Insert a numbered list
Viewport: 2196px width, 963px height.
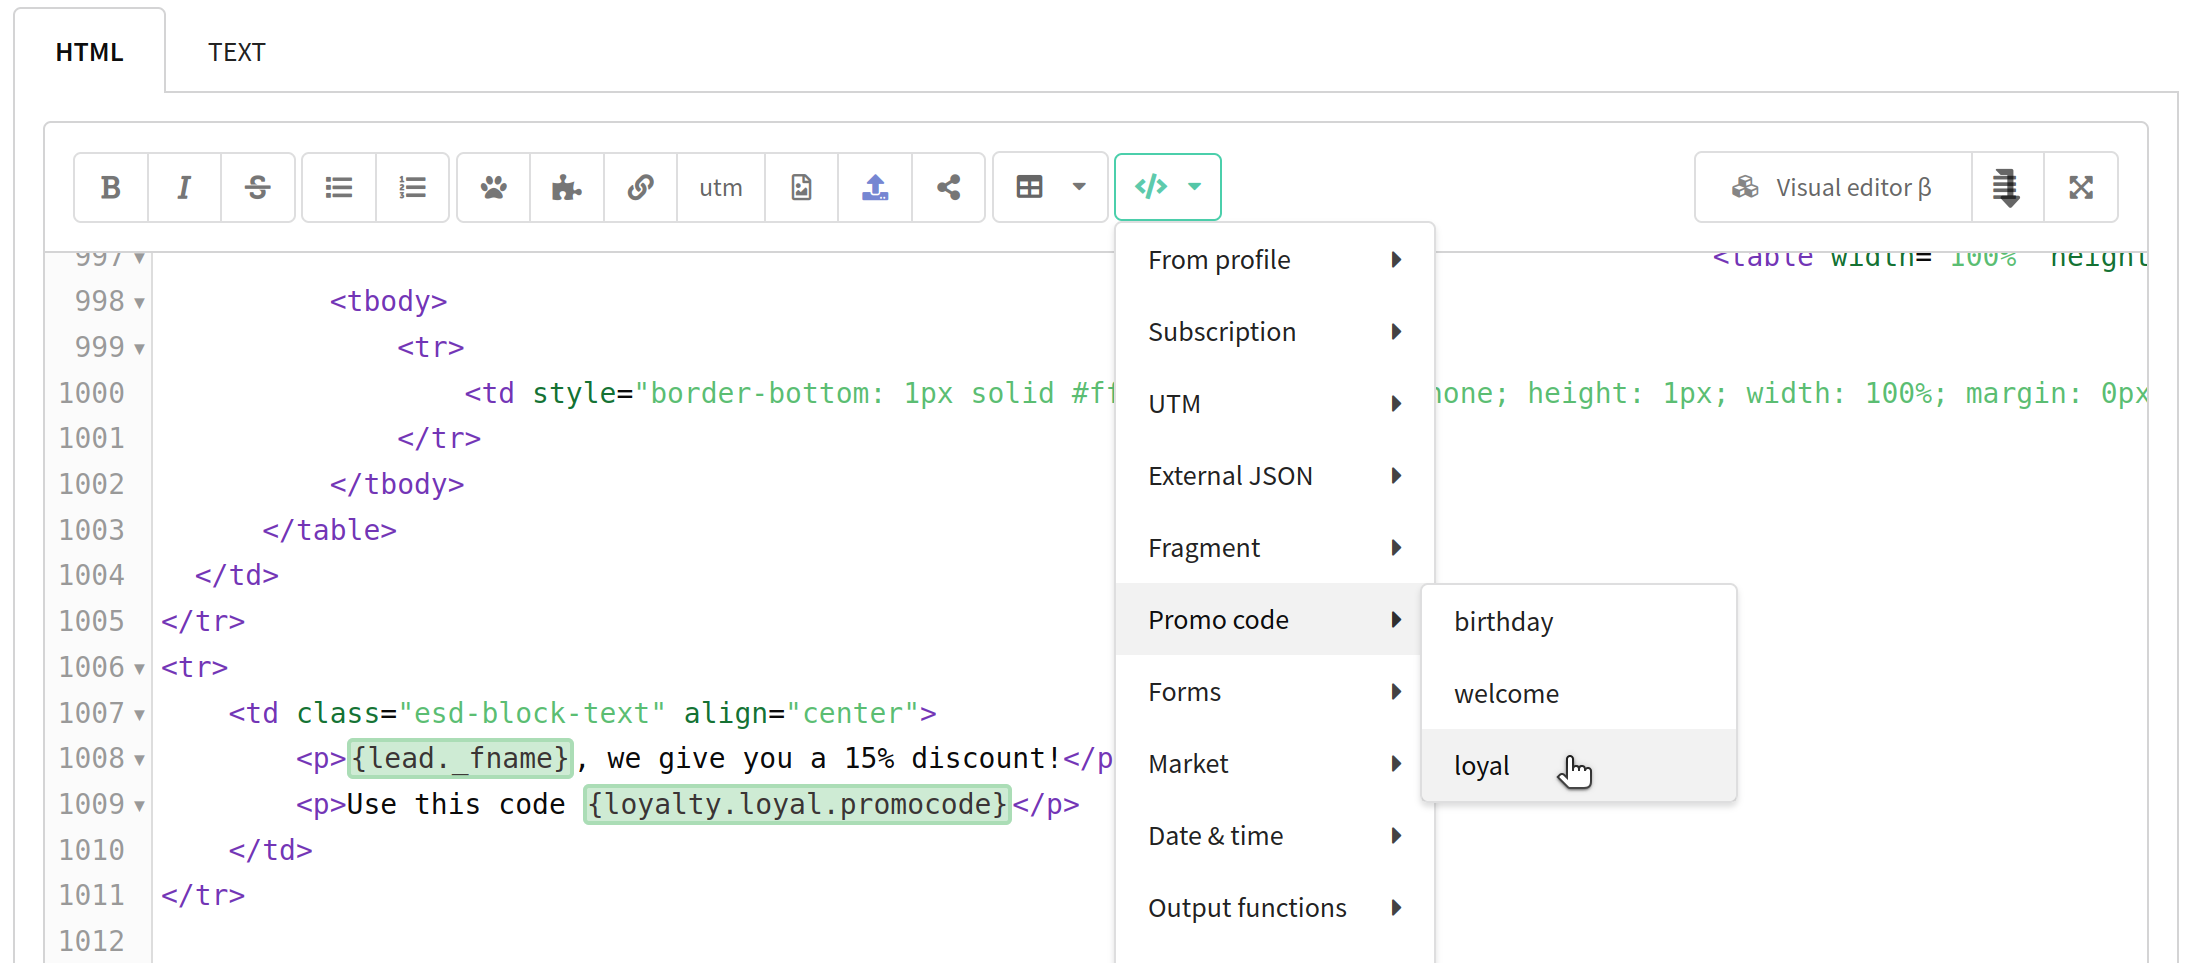coord(413,187)
